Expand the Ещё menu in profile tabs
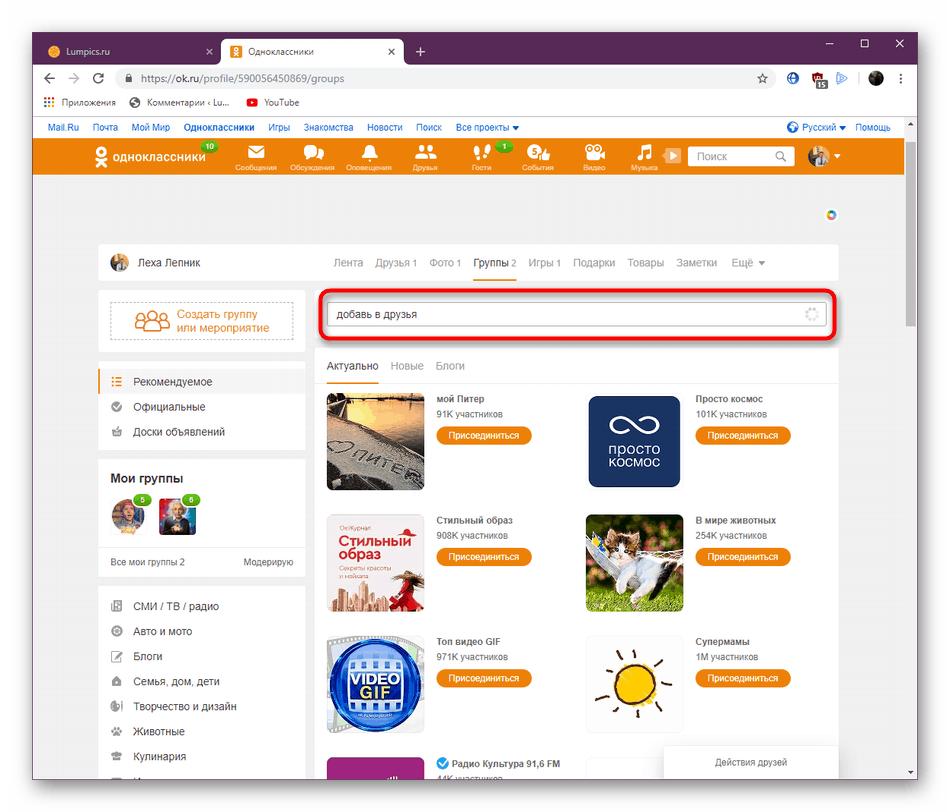This screenshot has width=950, height=812. [x=748, y=262]
